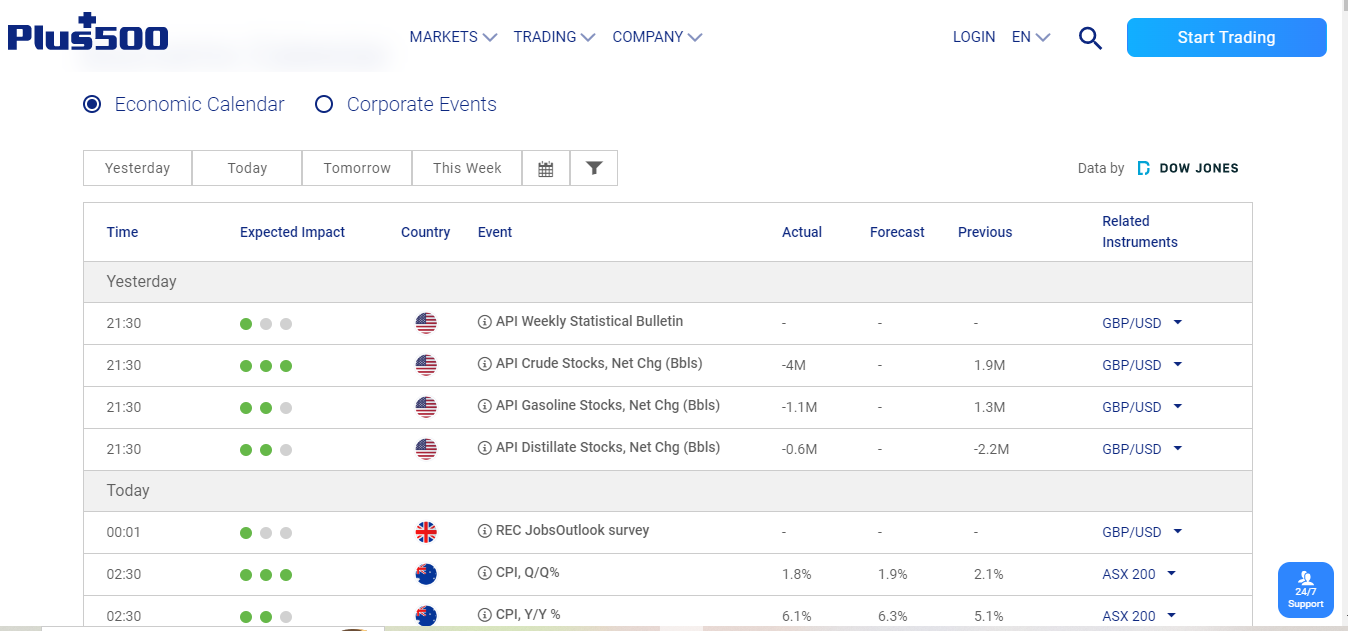The image size is (1348, 631).
Task: Click info icon for API Weekly Statistical Bulletin
Action: 485,322
